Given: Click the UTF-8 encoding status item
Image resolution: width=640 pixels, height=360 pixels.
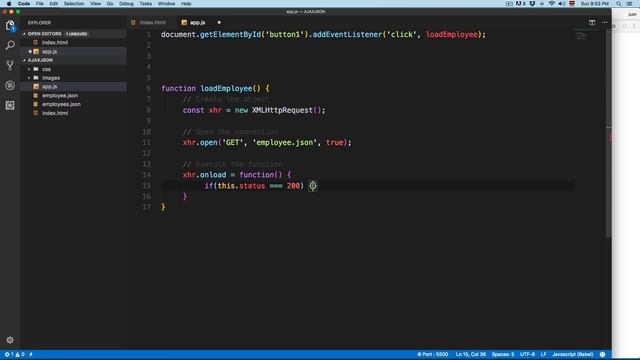Looking at the screenshot, I should [x=527, y=355].
